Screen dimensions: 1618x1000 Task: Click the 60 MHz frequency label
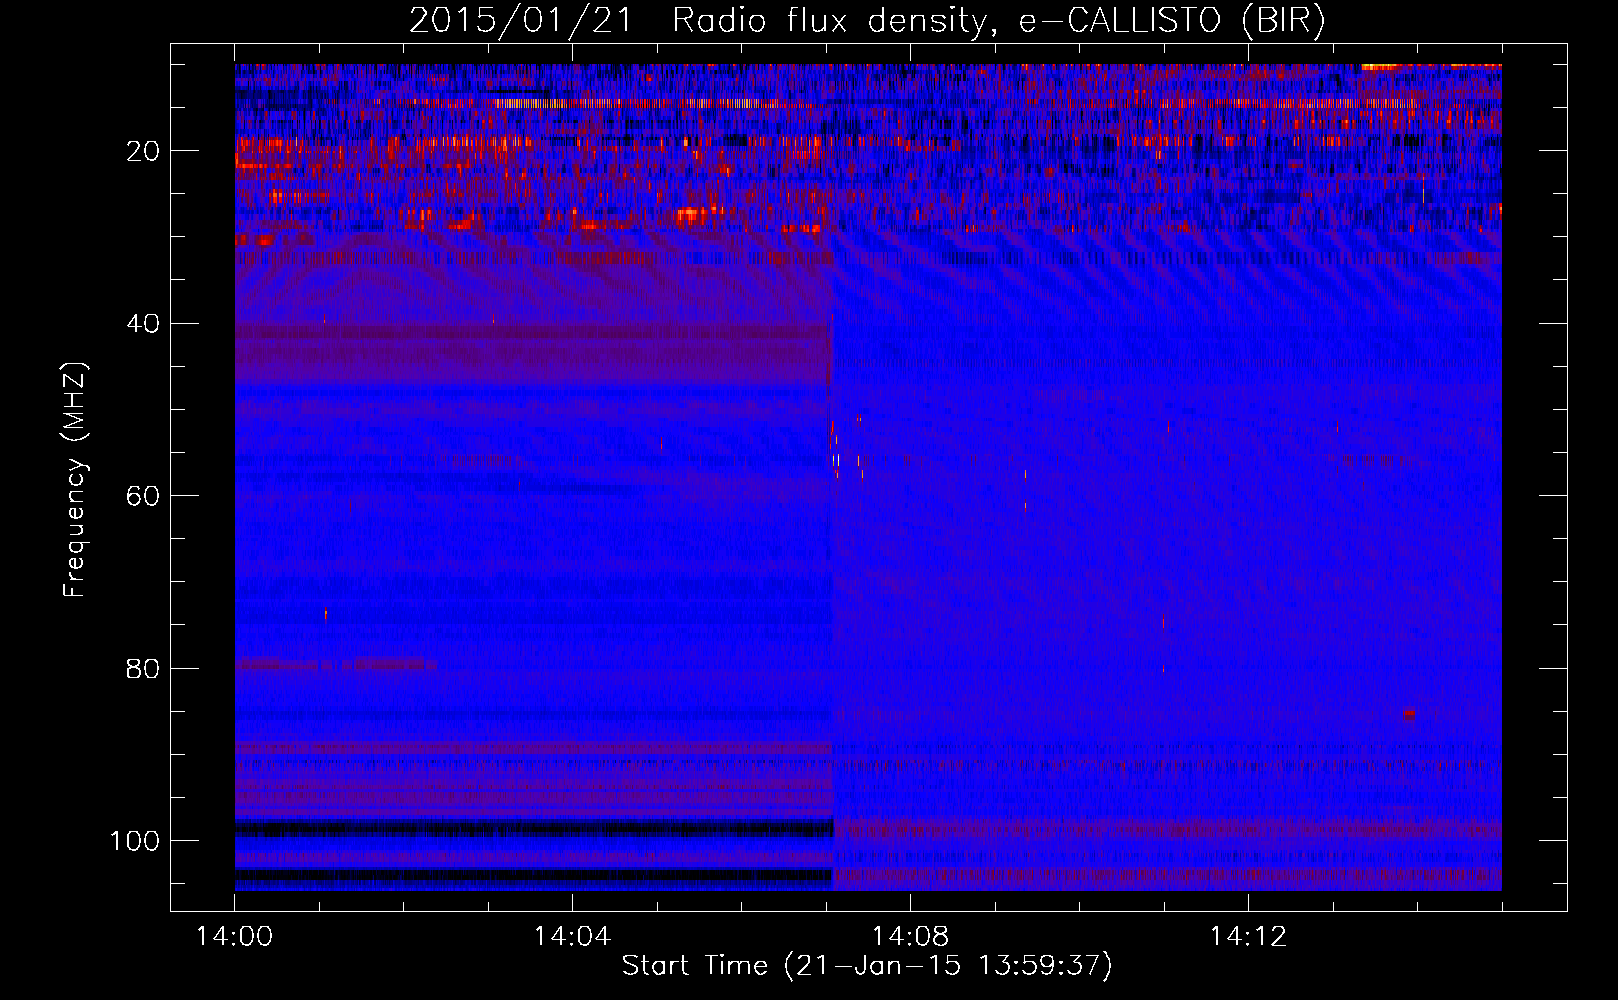pyautogui.click(x=143, y=496)
